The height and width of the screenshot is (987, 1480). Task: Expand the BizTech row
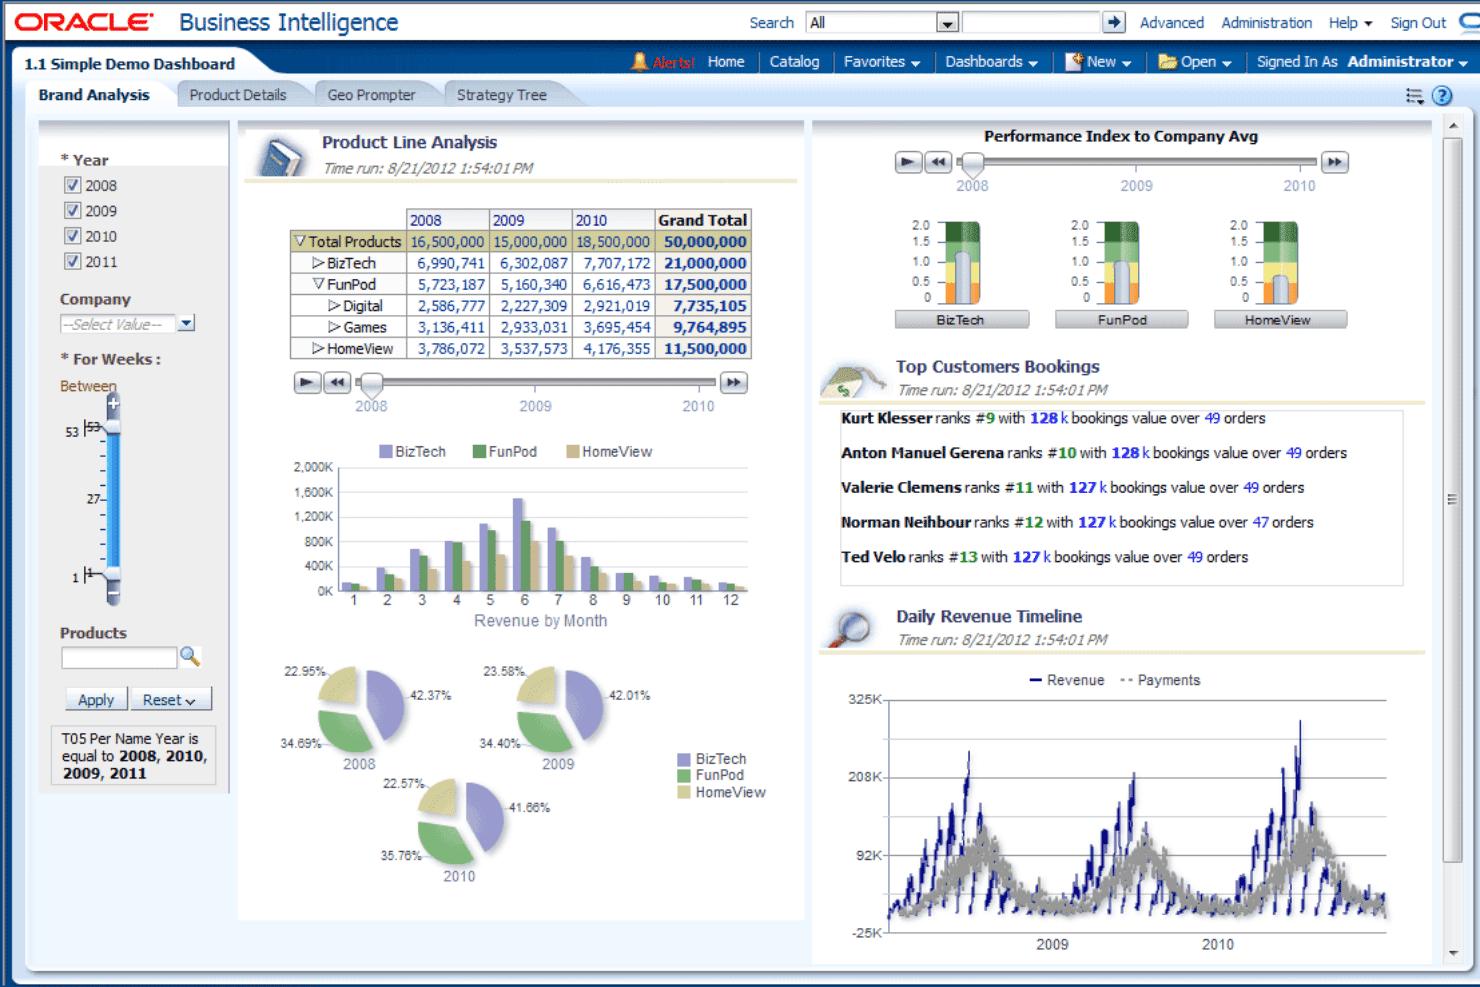[x=318, y=263]
